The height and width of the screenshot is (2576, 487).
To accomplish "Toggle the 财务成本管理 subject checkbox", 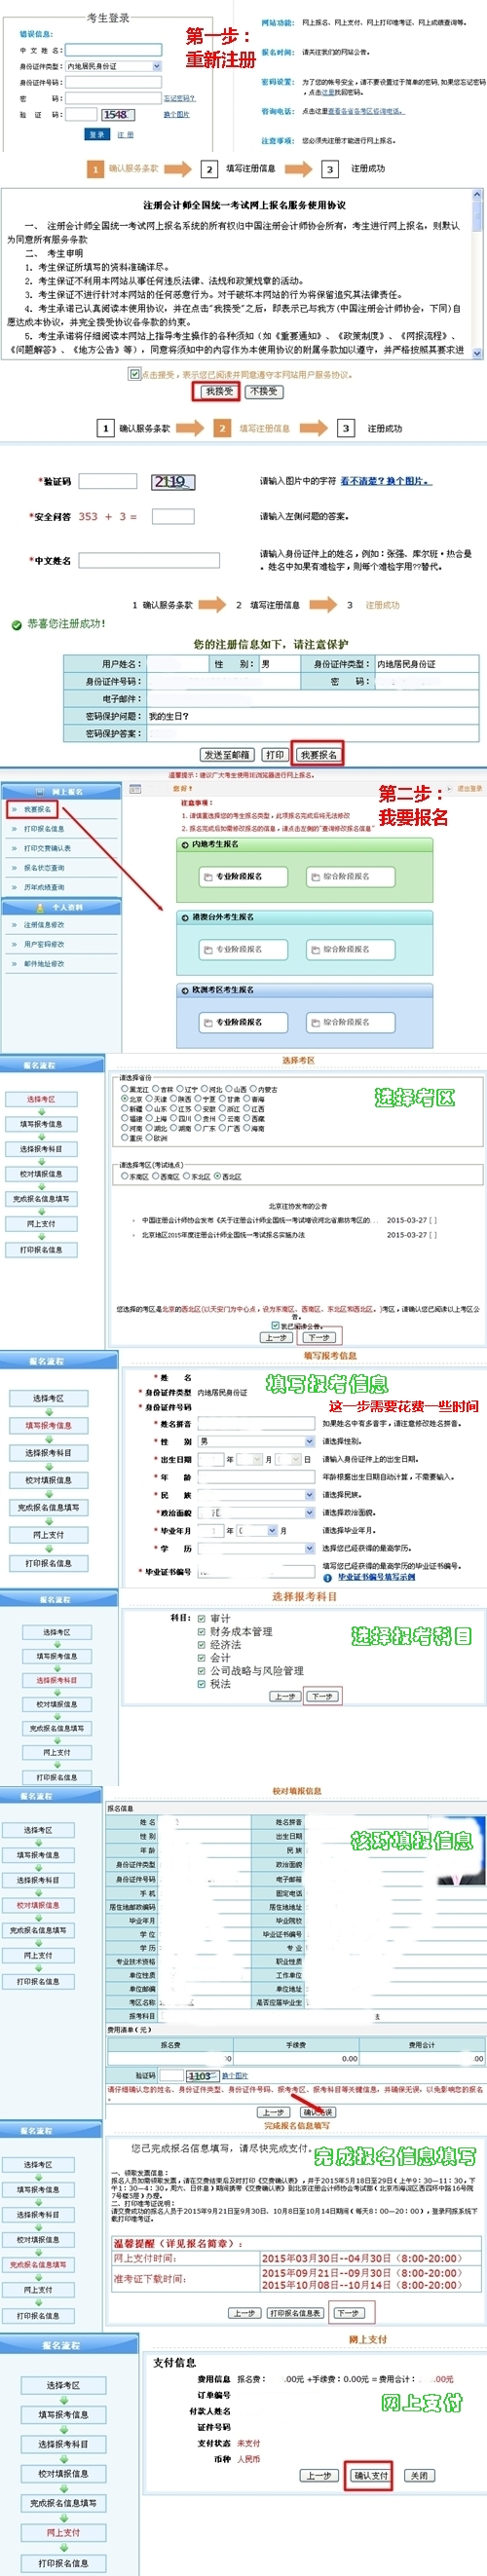I will tap(201, 1631).
